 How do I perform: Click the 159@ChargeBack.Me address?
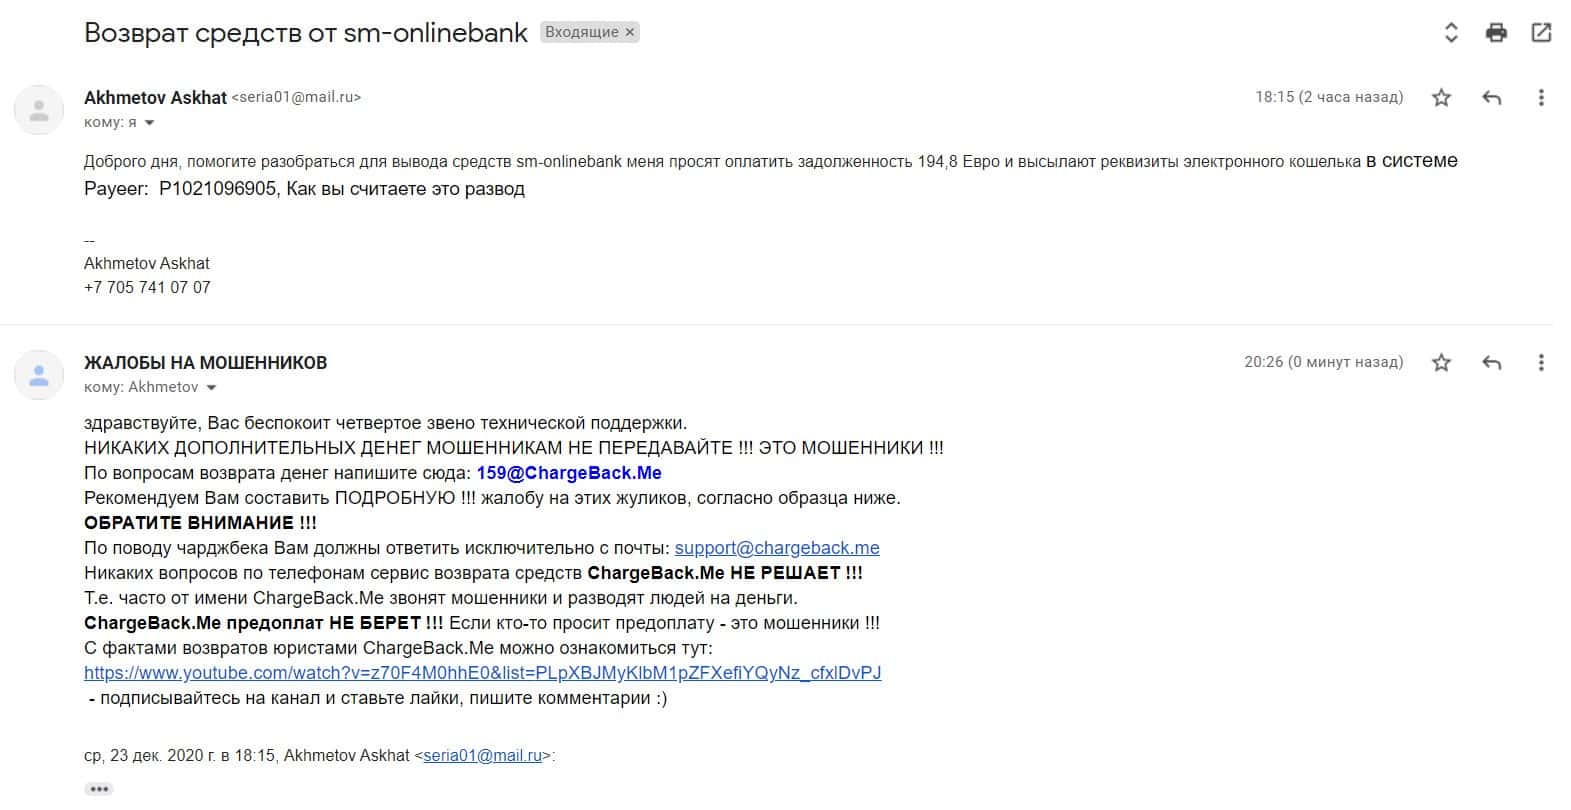(x=569, y=473)
